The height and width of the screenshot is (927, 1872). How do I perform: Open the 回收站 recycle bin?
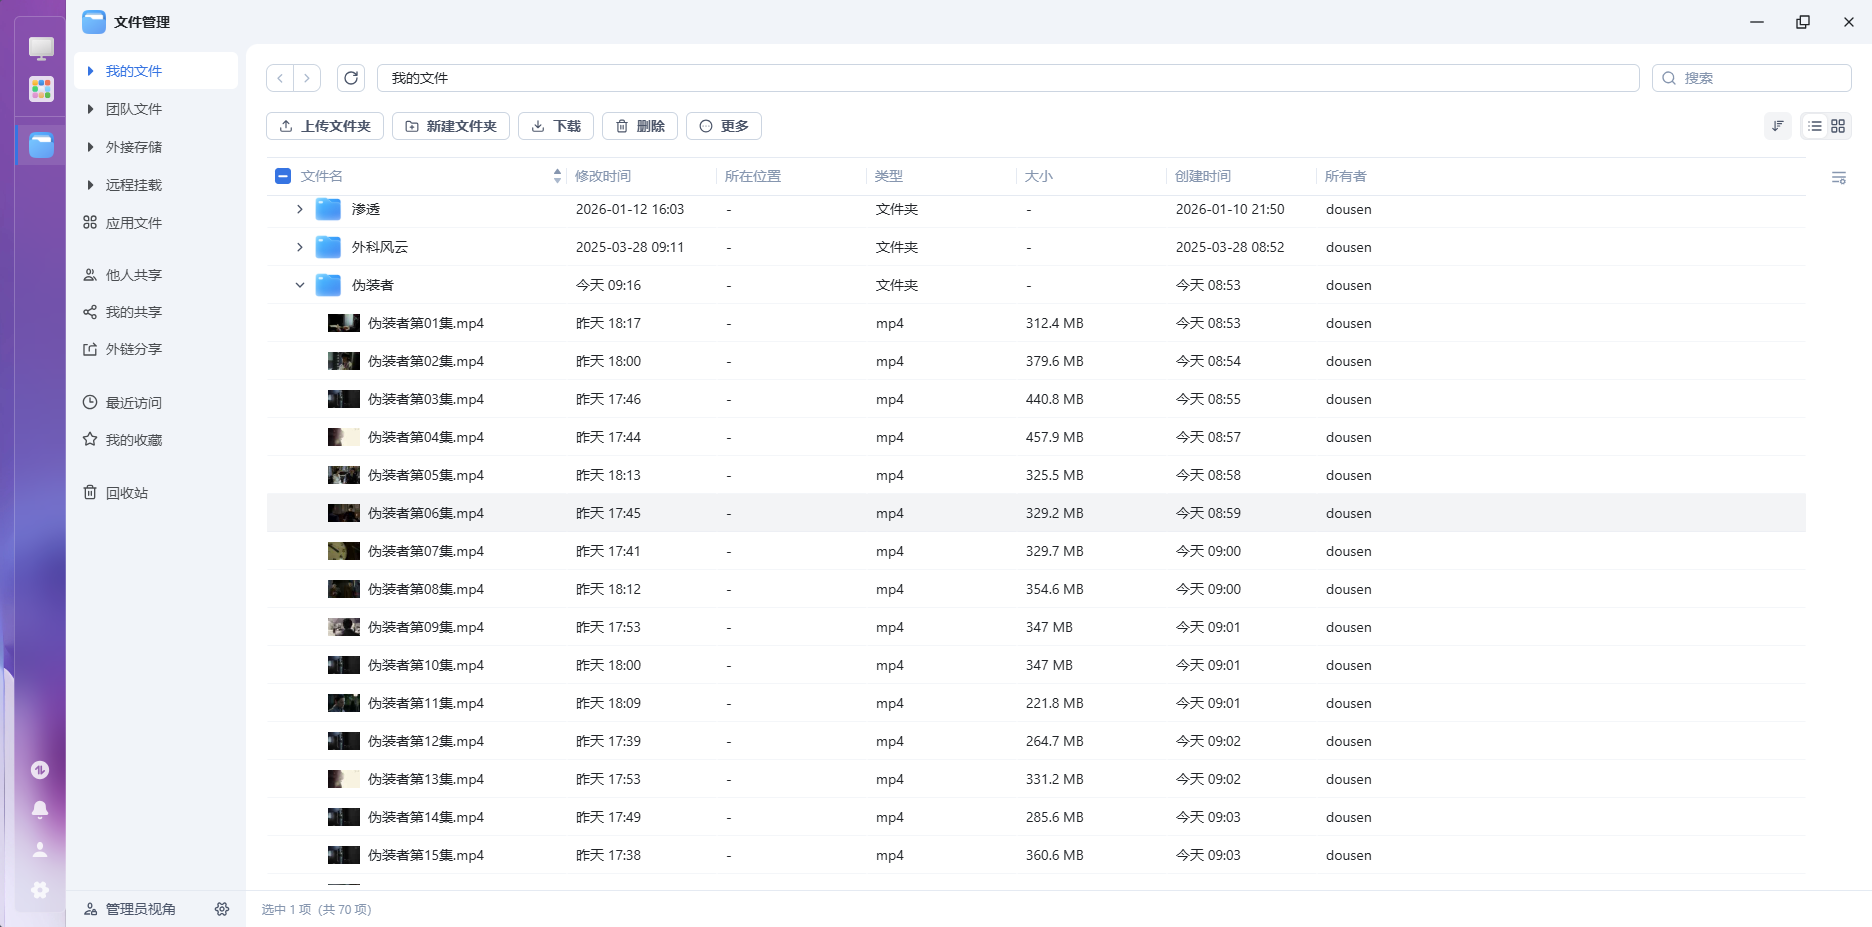pos(126,492)
